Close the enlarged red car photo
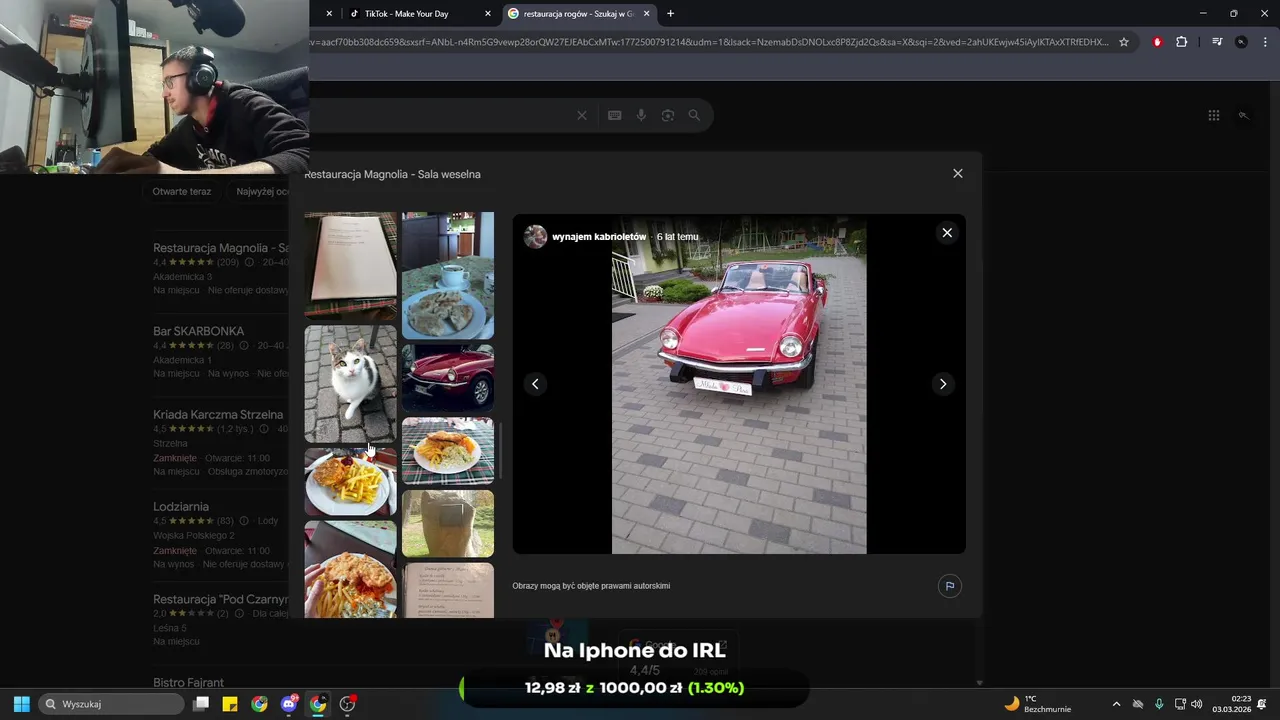This screenshot has width=1280, height=720. [947, 233]
